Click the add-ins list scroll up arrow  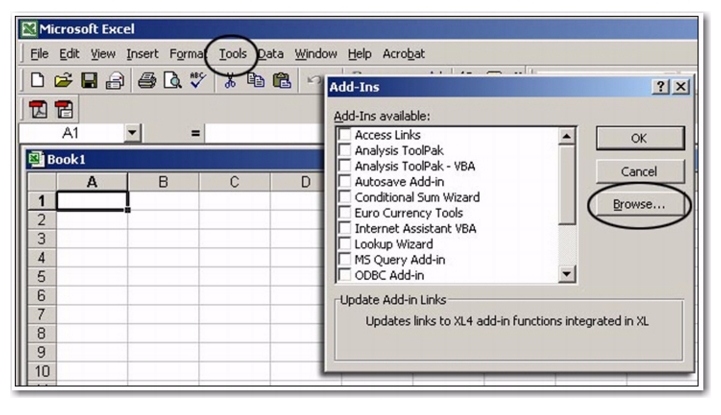[x=566, y=136]
